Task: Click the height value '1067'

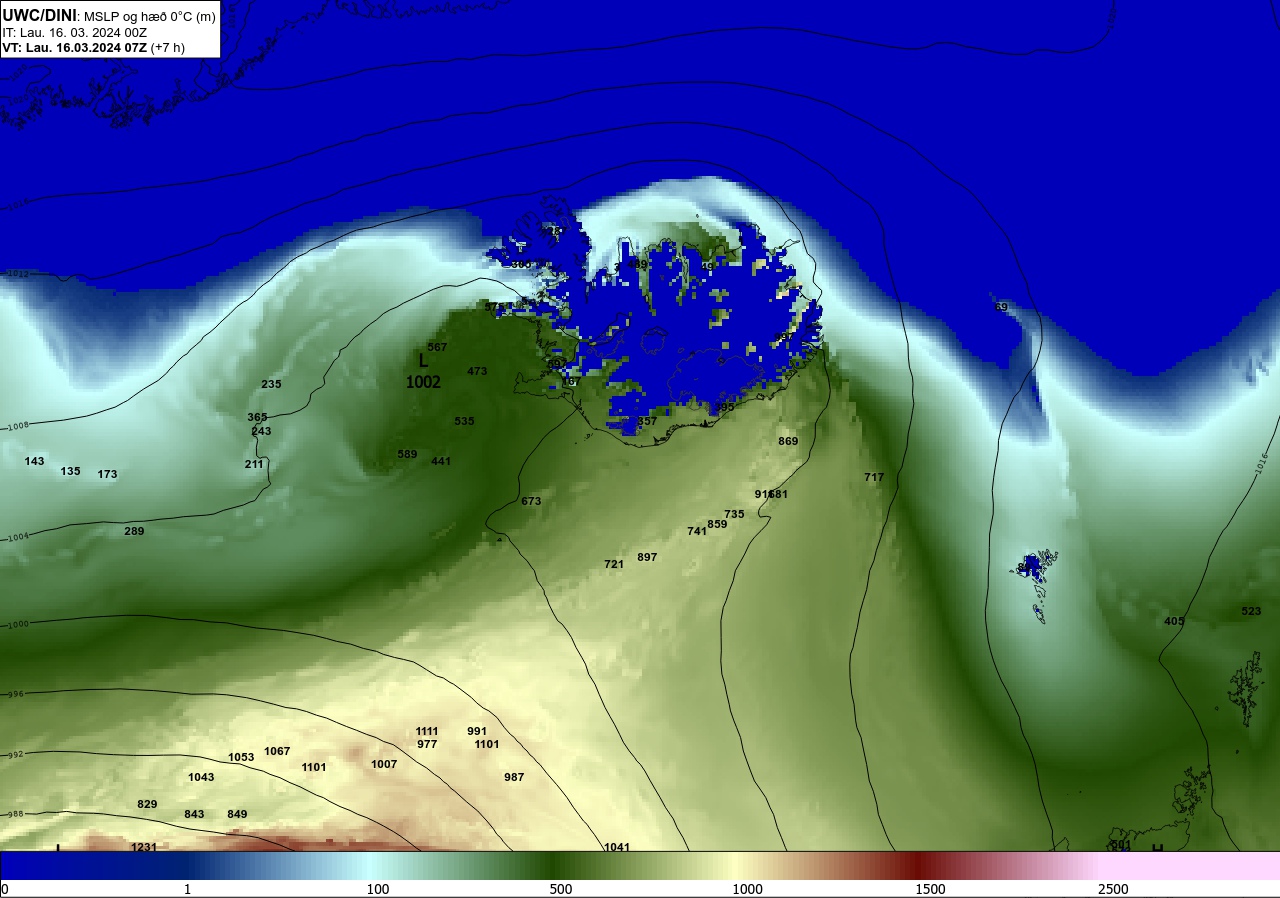Action: coord(277,751)
